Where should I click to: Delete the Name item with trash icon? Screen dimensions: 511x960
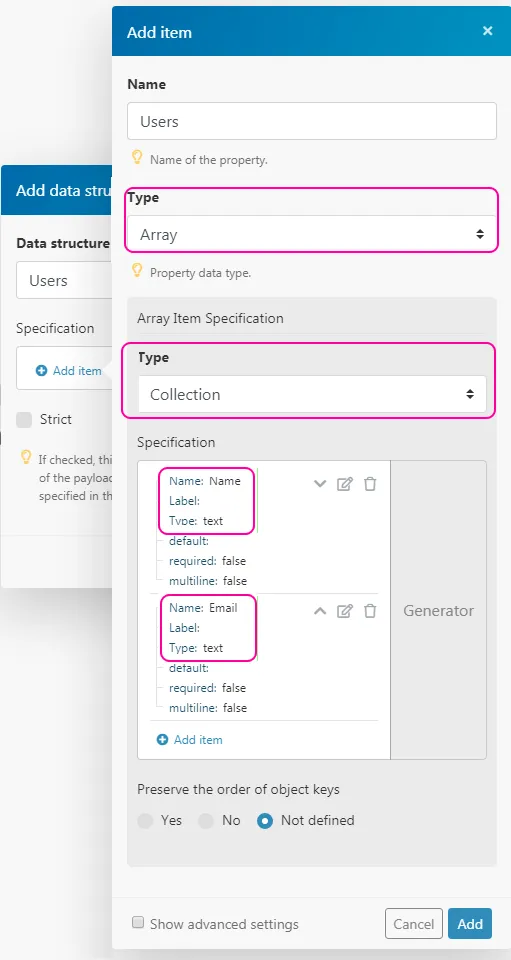tap(370, 484)
